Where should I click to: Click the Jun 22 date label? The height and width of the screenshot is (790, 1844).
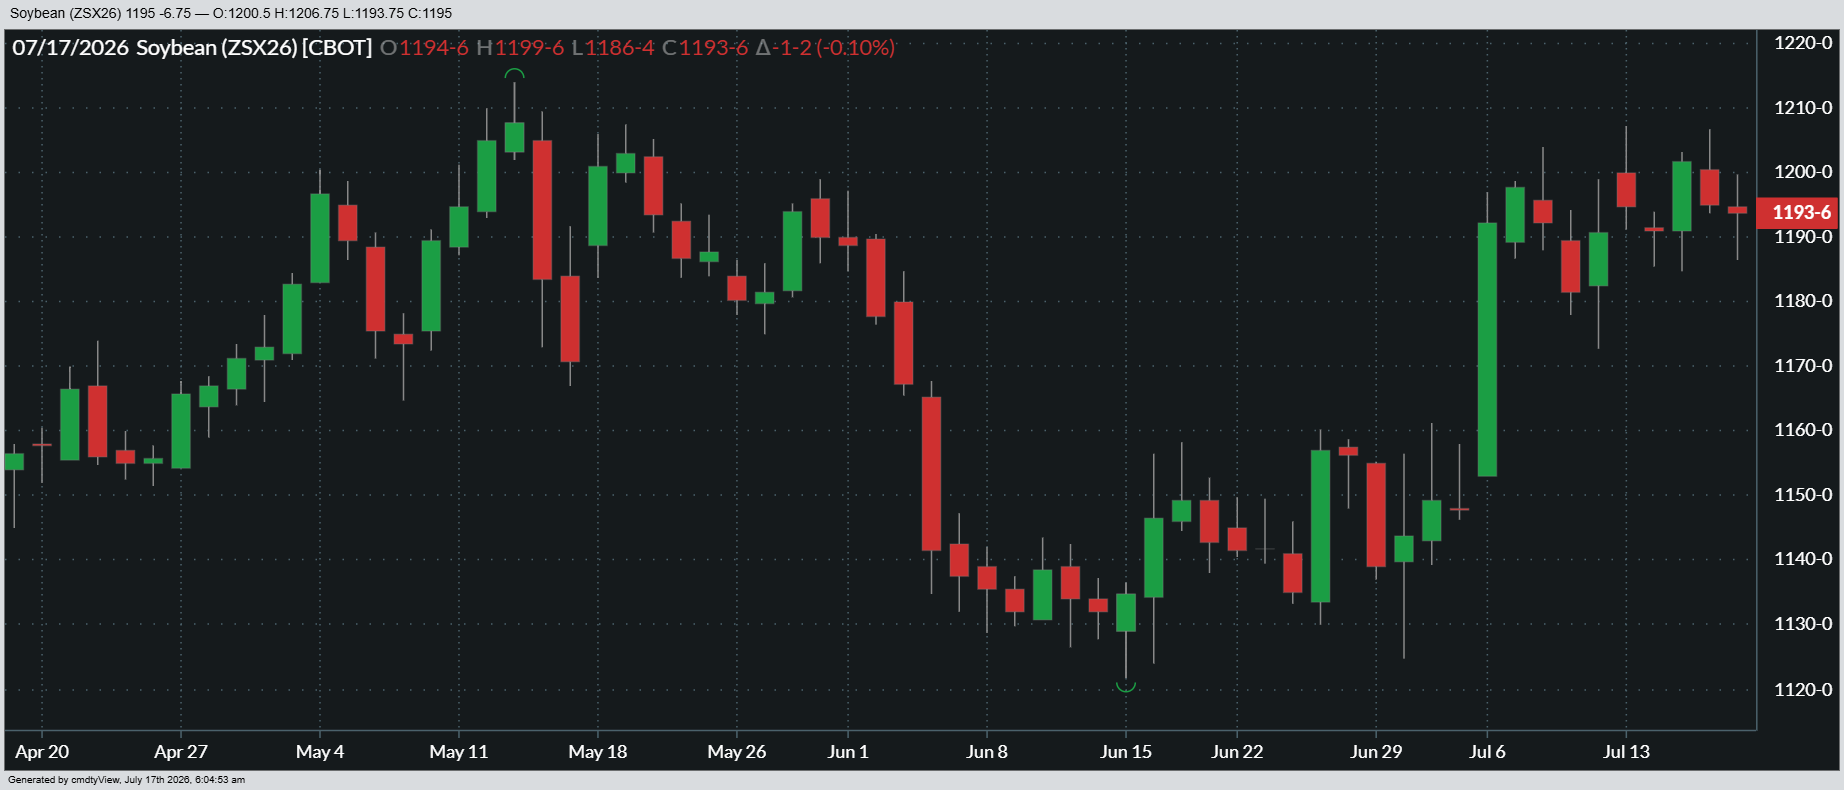1237,752
